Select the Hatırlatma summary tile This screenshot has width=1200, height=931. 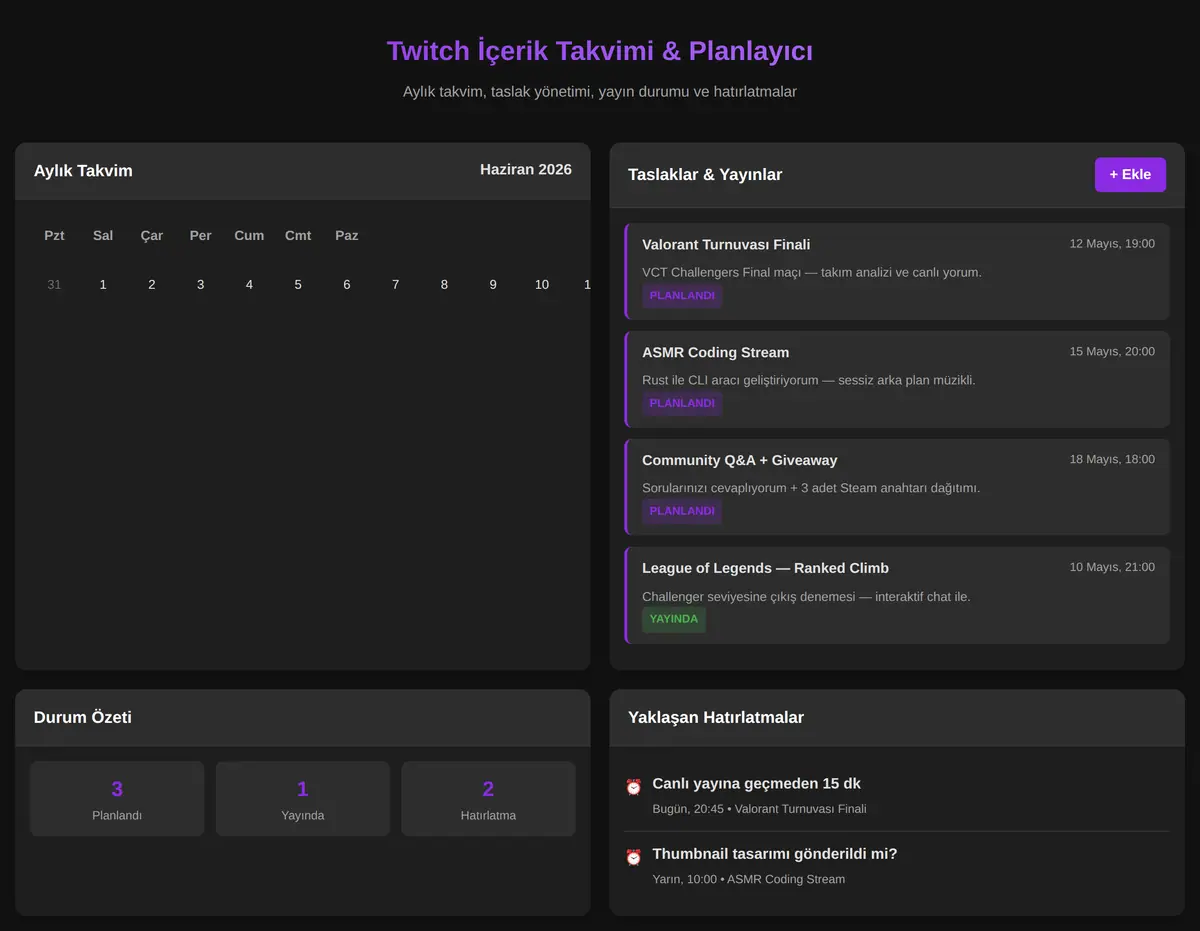pos(488,799)
